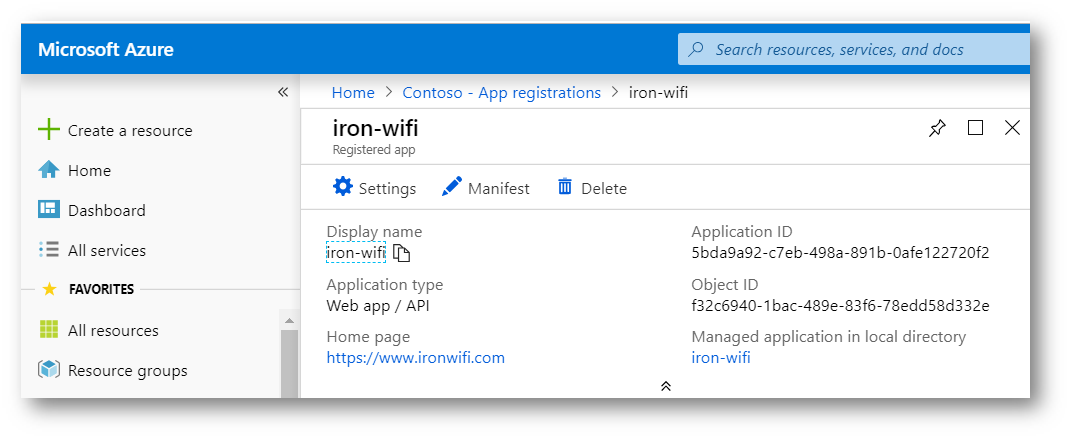Screen dimensions: 1072x440
Task: Copy display name with clipboard icon
Action: pos(402,253)
